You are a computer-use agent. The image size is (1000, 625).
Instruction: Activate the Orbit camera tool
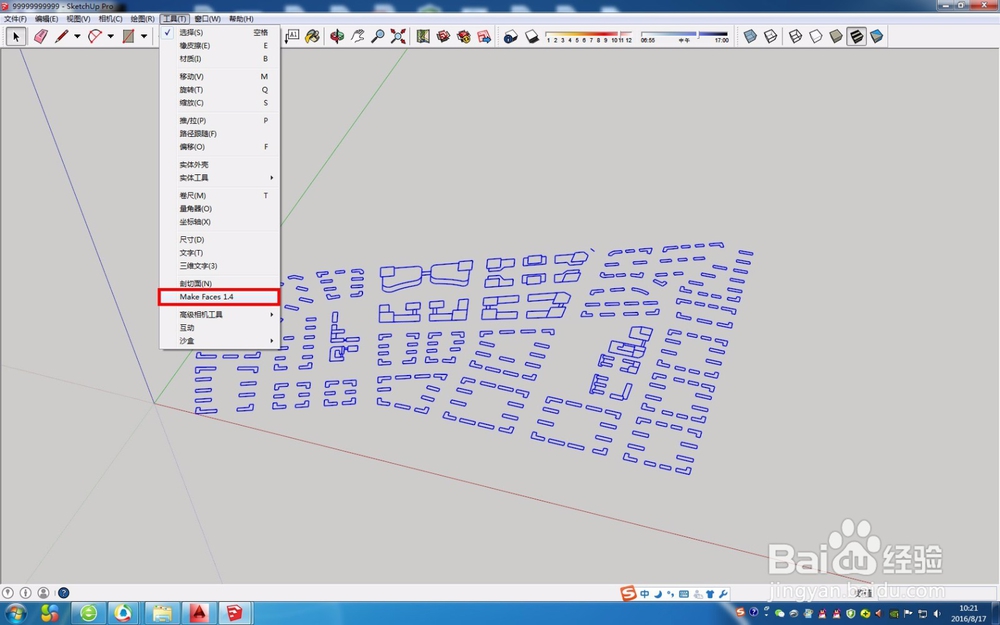pyautogui.click(x=337, y=36)
